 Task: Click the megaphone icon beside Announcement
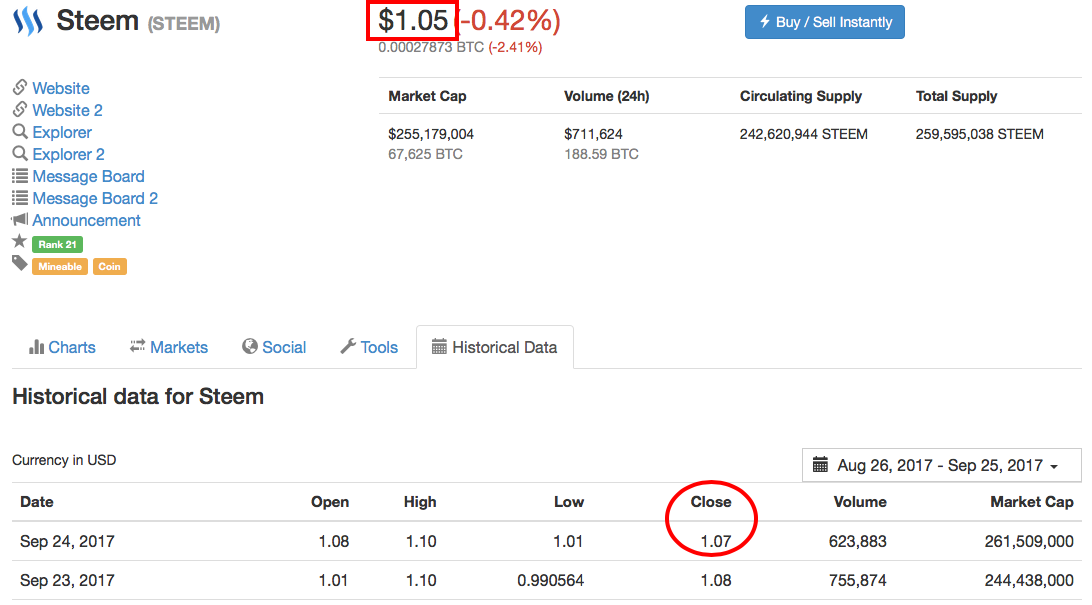point(20,219)
